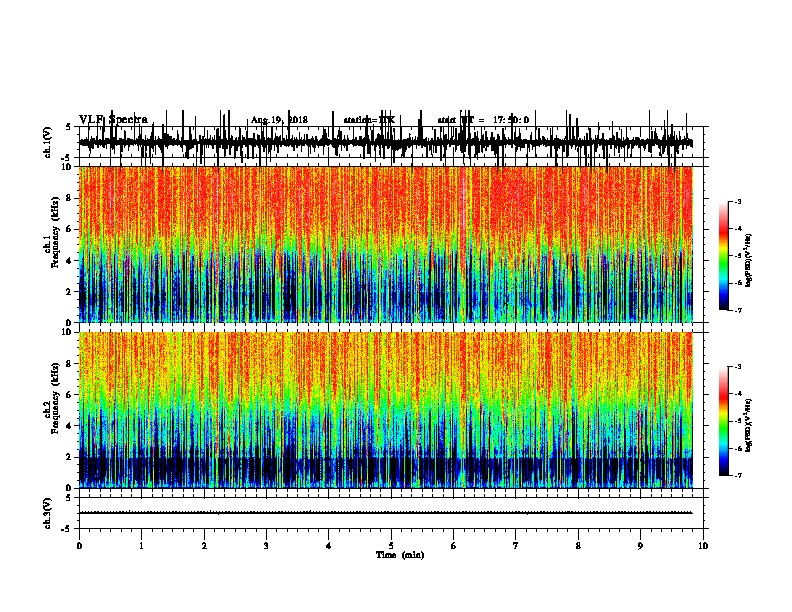
Task: Click the '6' kHz tick of ch.2 spectrogram
Action: coord(68,395)
